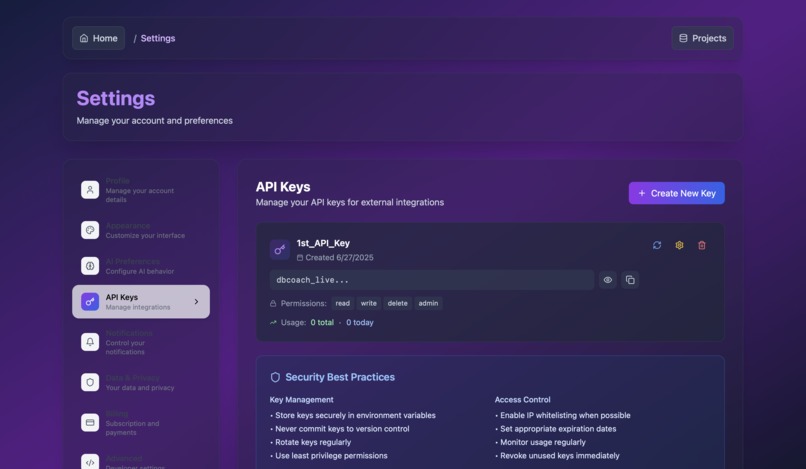Click the 'API Keys' section heading
This screenshot has width=806, height=469.
pyautogui.click(x=283, y=187)
